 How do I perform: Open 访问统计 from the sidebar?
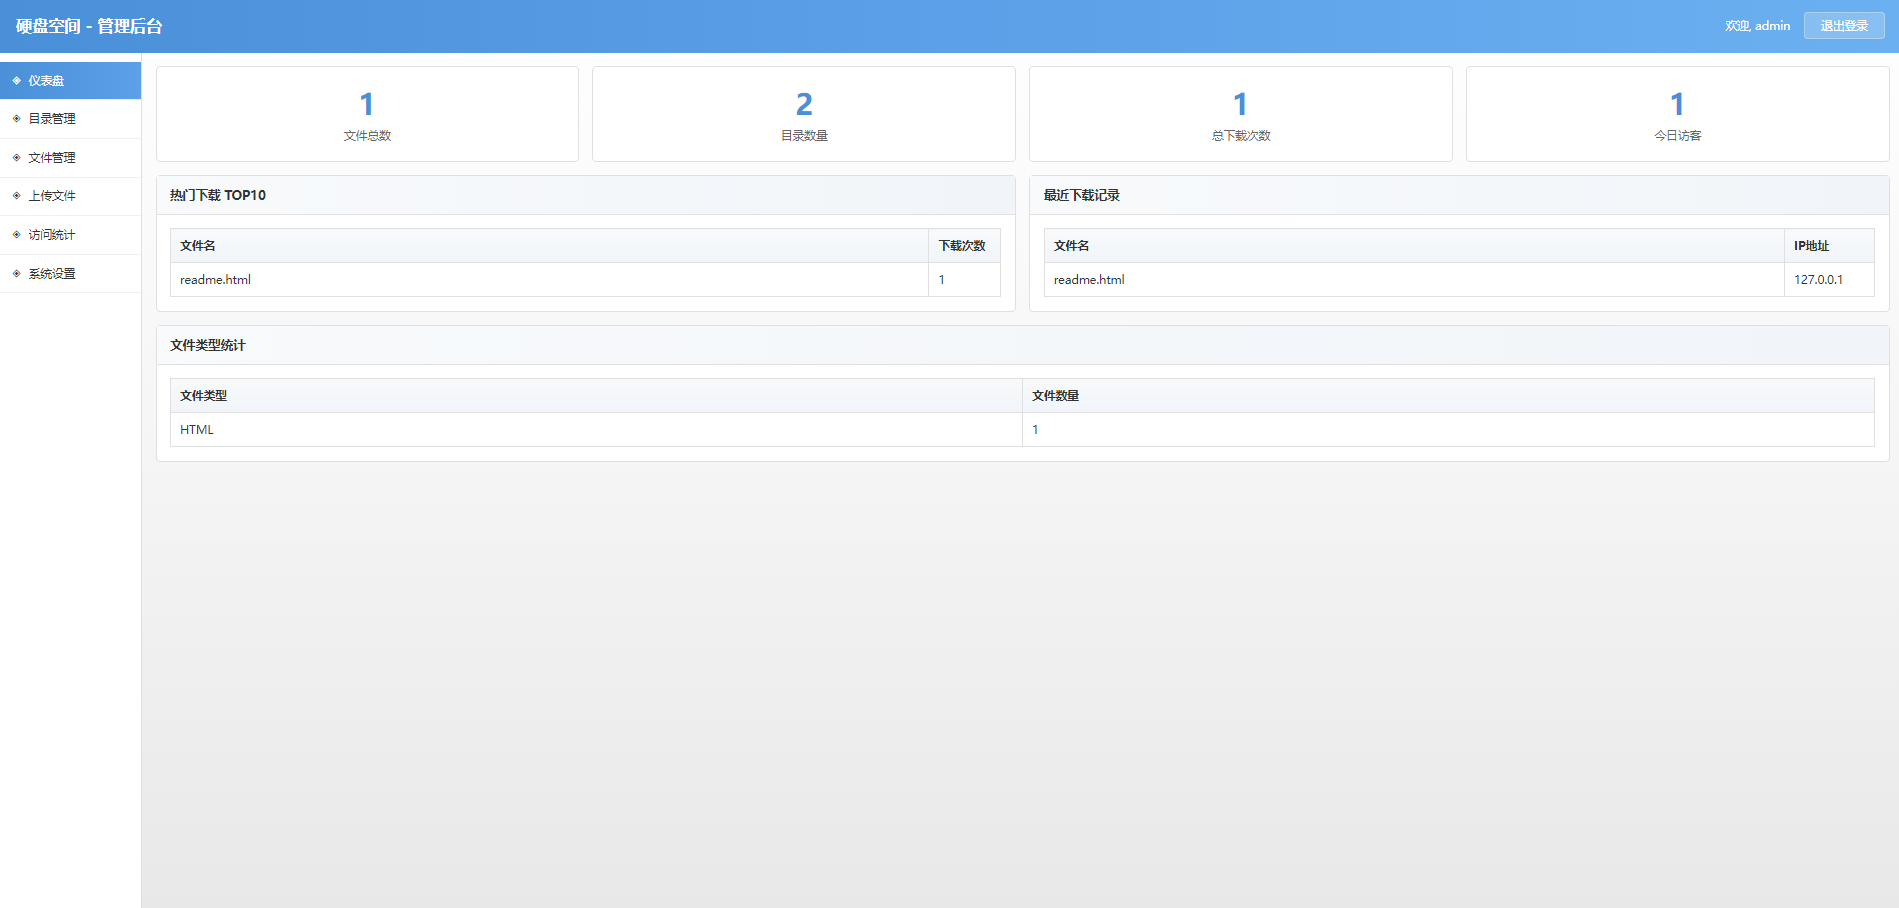coord(52,235)
